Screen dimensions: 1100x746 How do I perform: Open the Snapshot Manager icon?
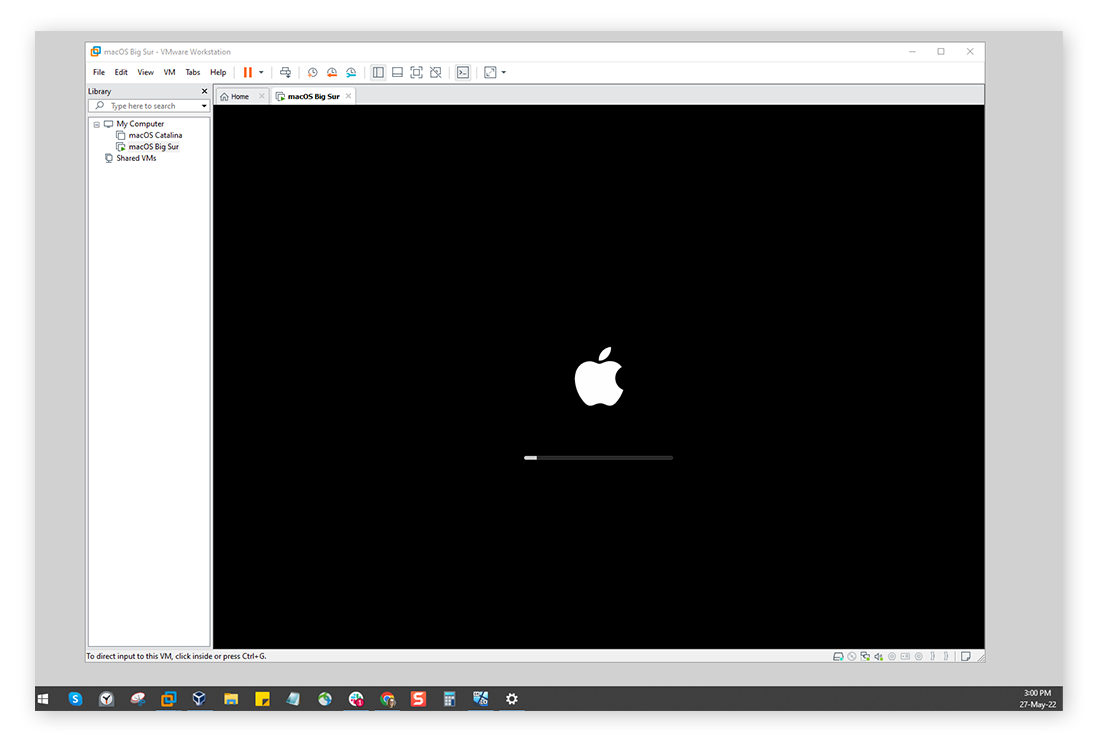tap(351, 72)
